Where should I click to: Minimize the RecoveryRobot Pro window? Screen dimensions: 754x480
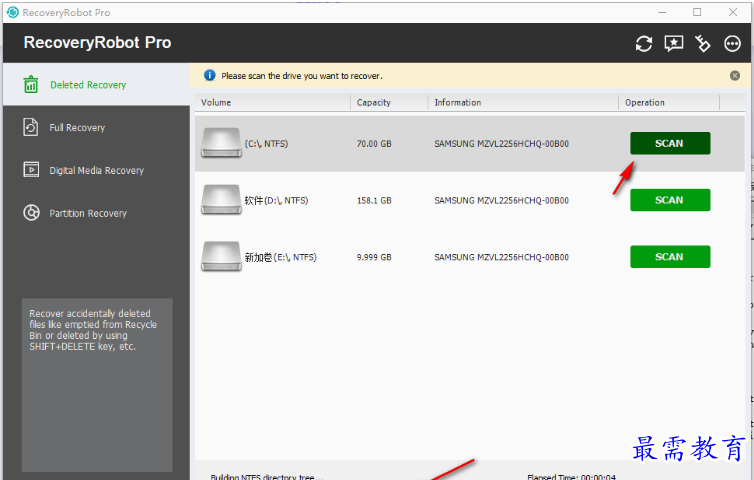(662, 13)
